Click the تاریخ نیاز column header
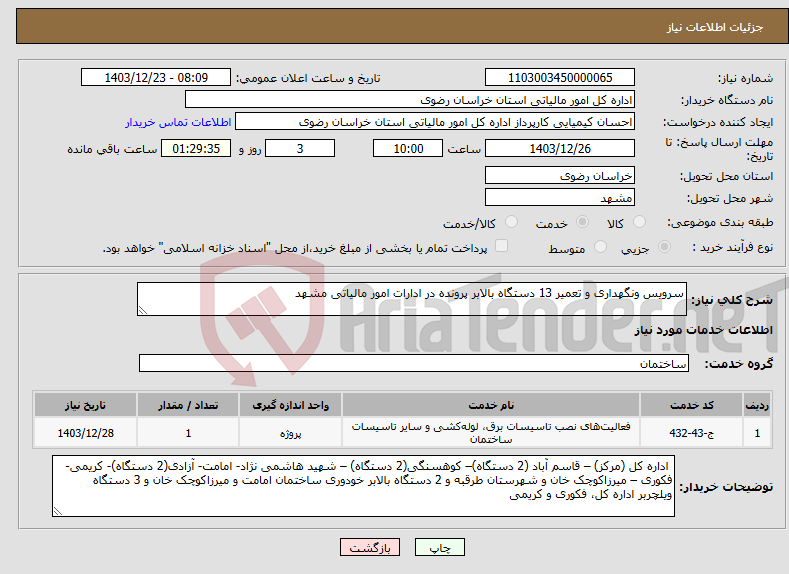The image size is (789, 574). [x=86, y=405]
